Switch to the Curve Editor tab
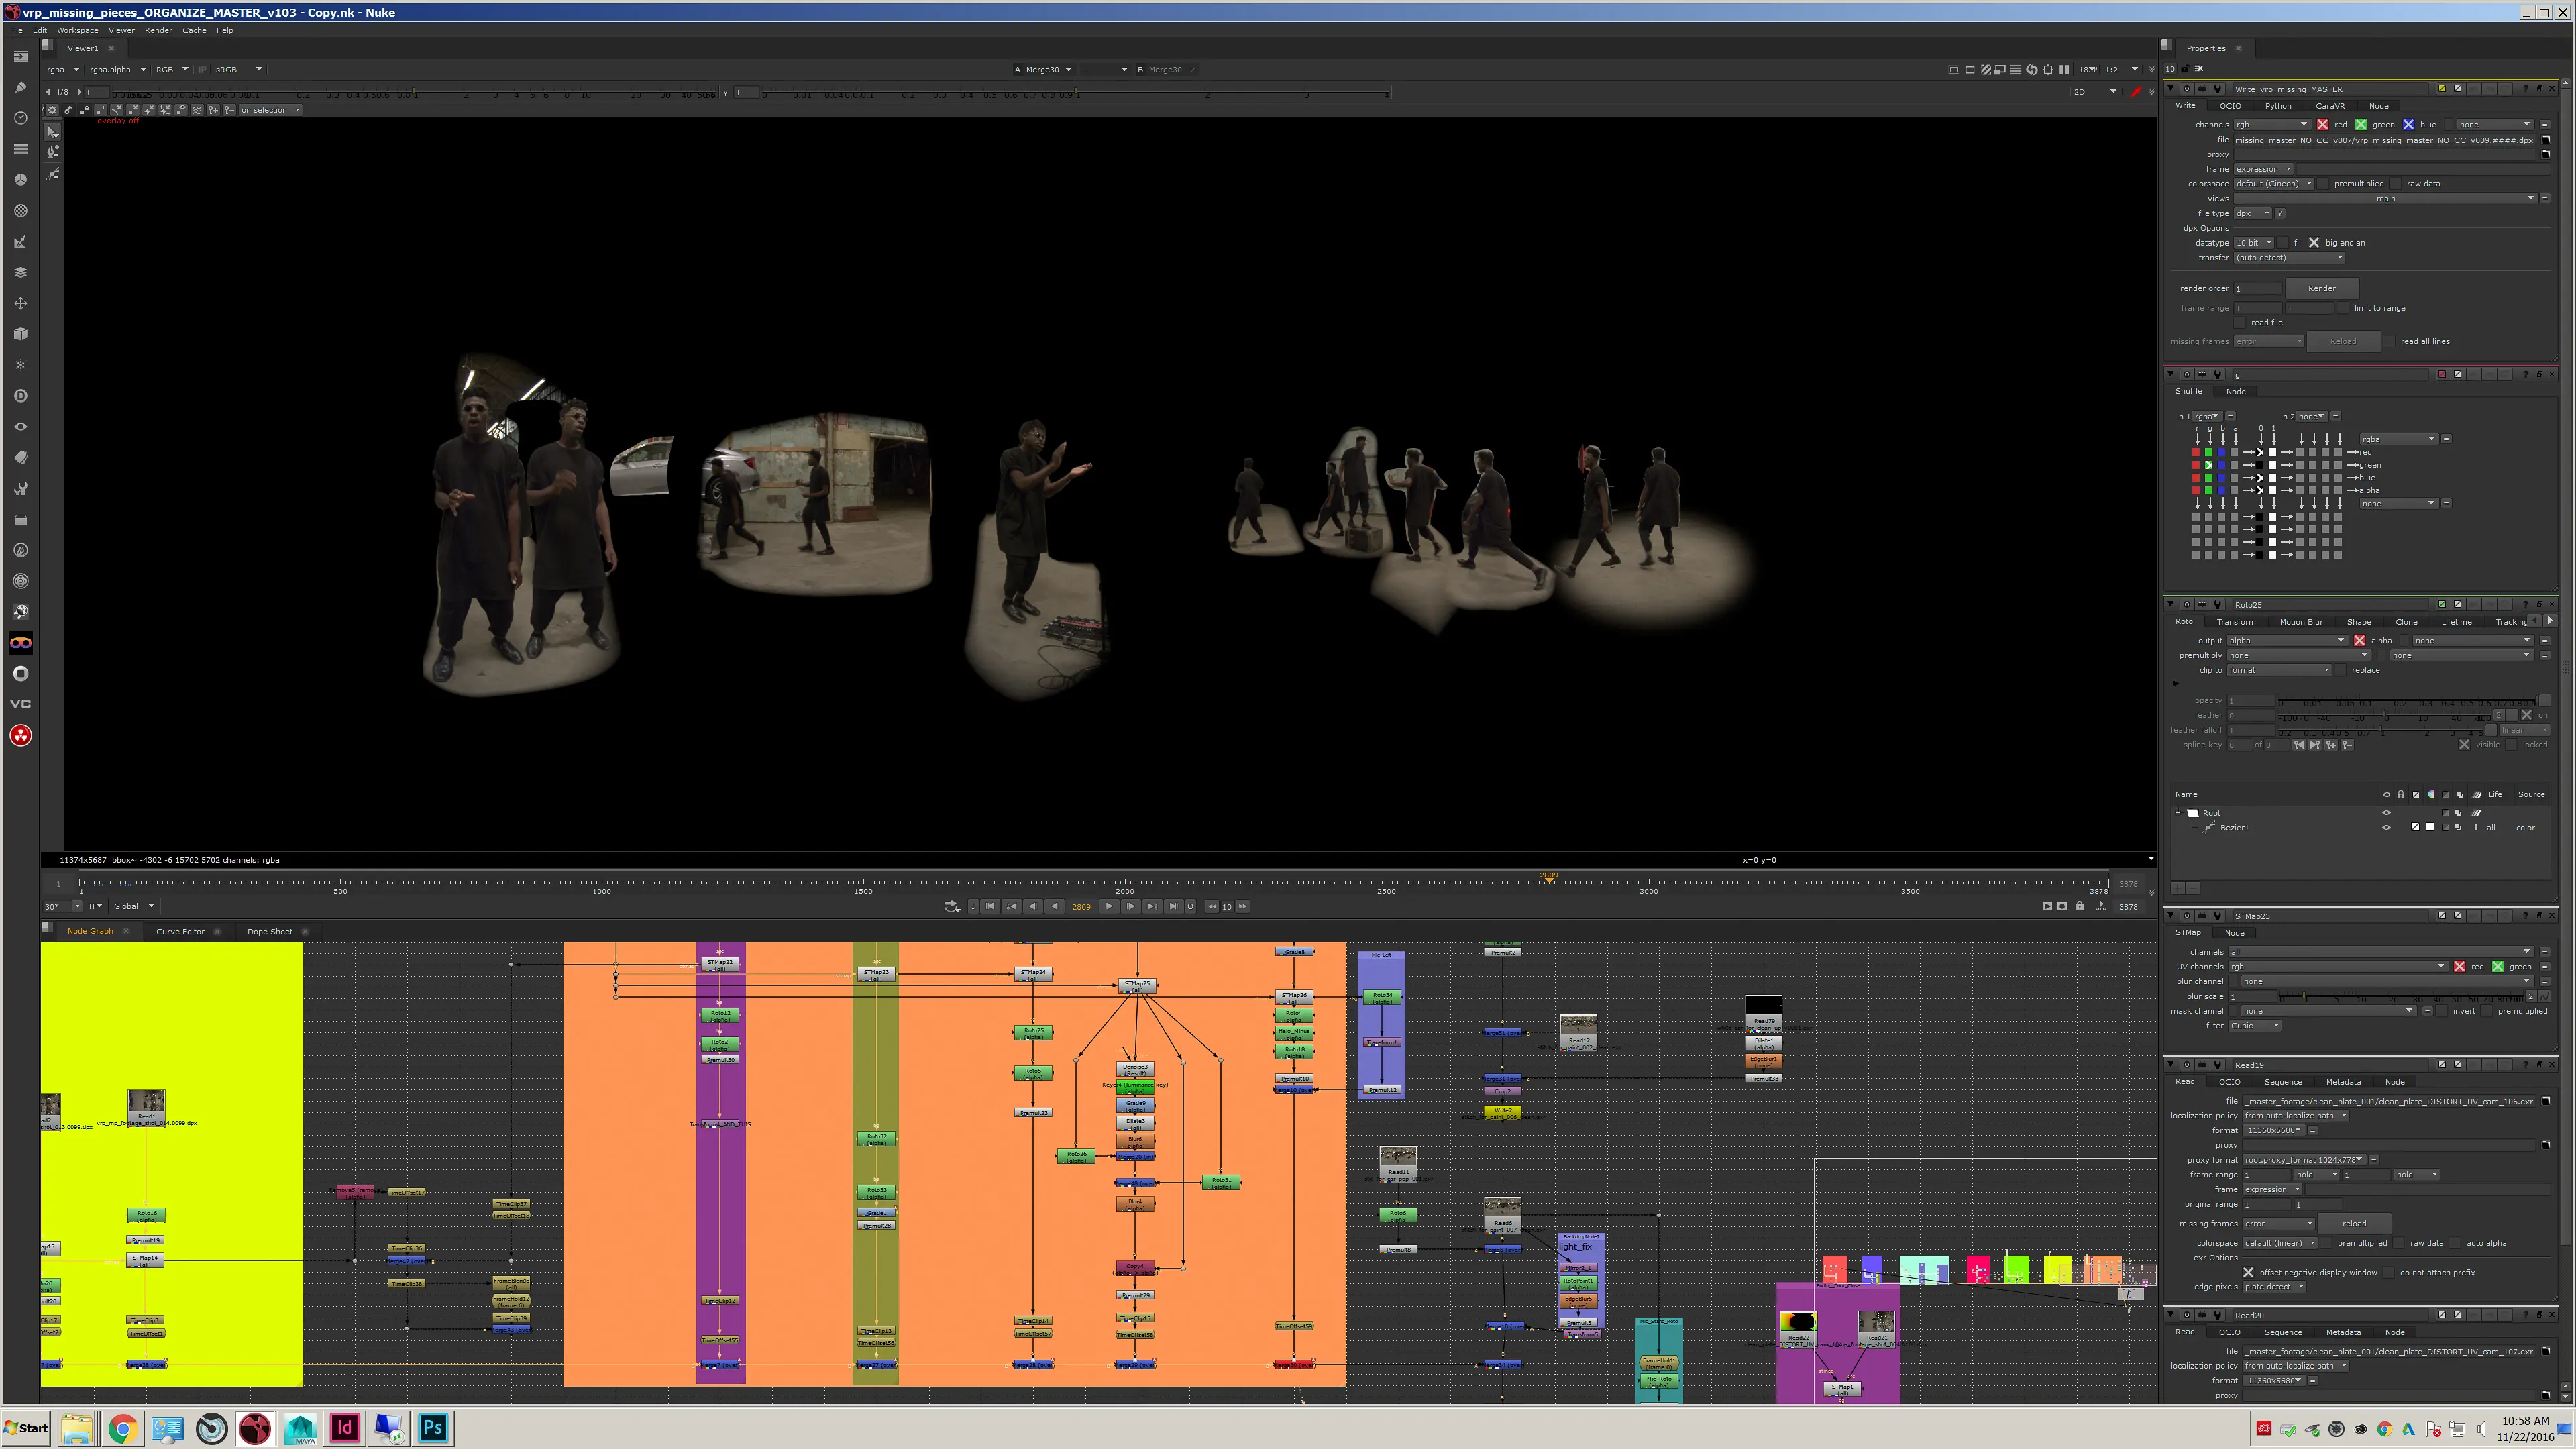The image size is (2576, 1449). 180,932
